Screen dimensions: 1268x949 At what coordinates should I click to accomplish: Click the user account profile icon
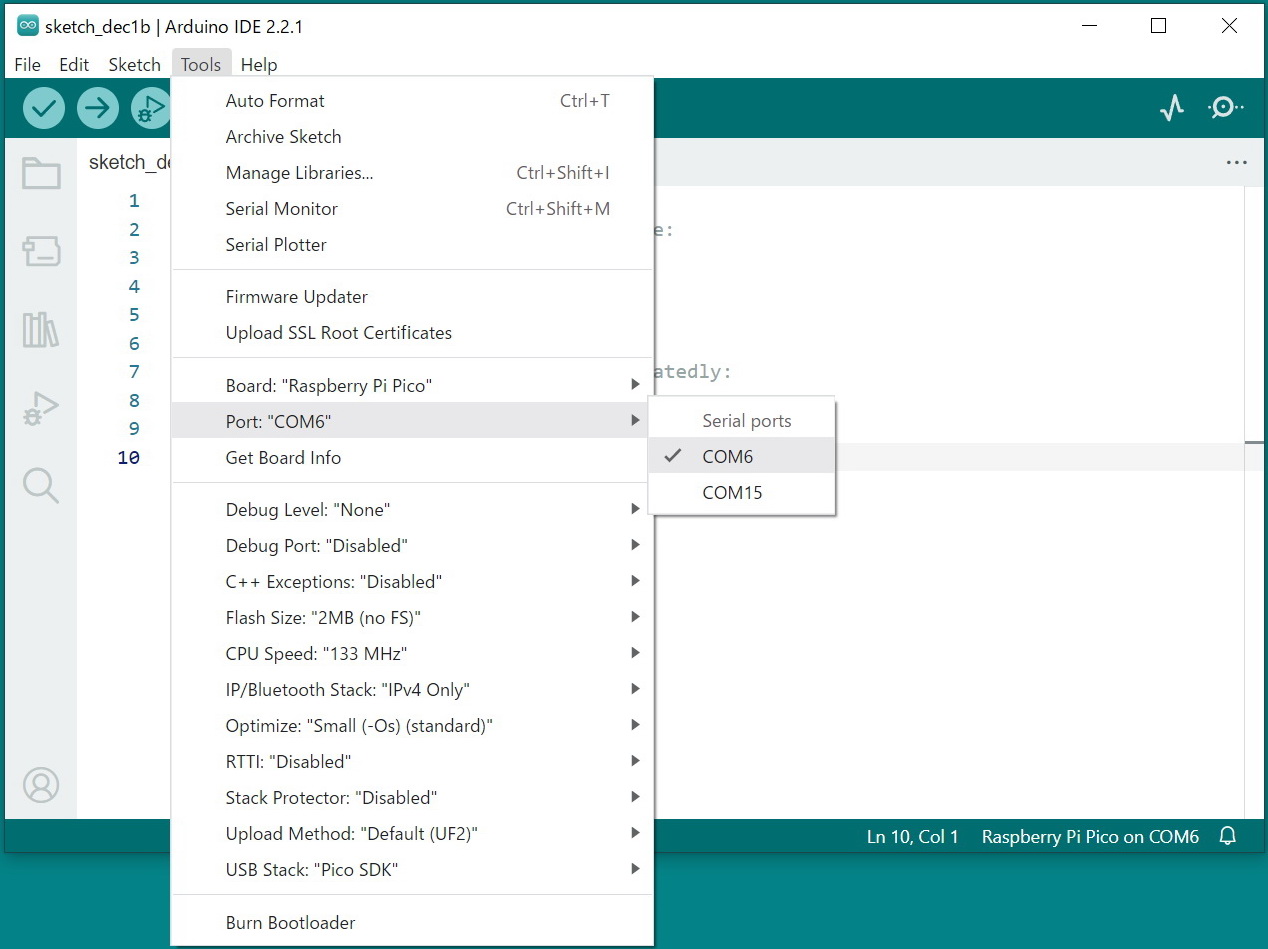tap(41, 785)
